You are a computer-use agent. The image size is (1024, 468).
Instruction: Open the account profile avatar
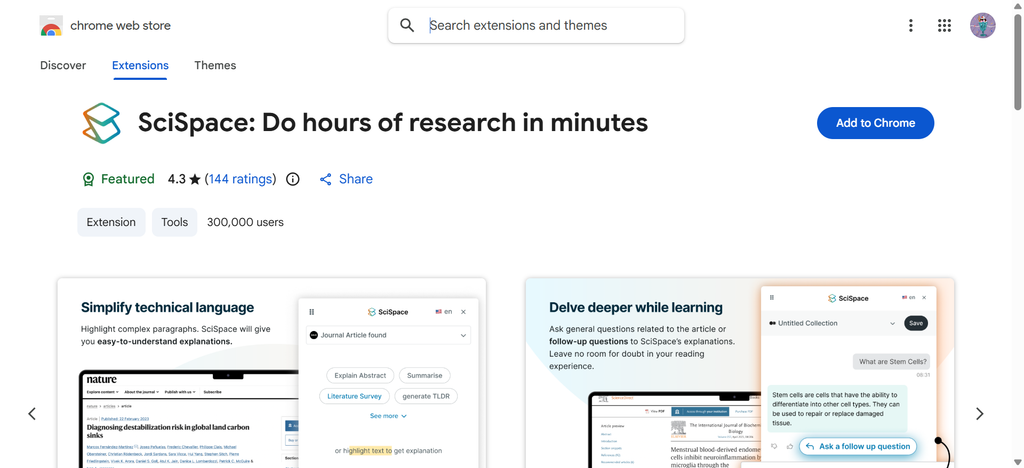pyautogui.click(x=982, y=25)
